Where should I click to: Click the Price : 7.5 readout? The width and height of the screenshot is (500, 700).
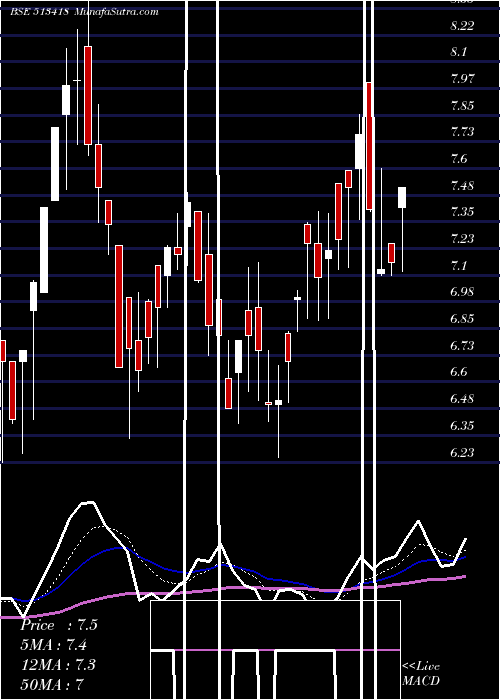point(59,625)
